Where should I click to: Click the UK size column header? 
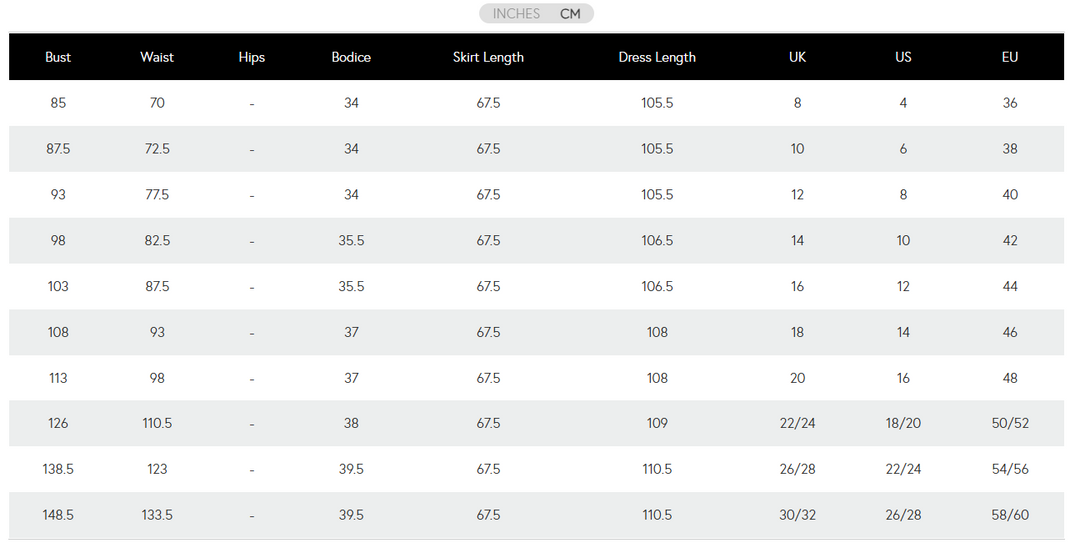(x=797, y=57)
